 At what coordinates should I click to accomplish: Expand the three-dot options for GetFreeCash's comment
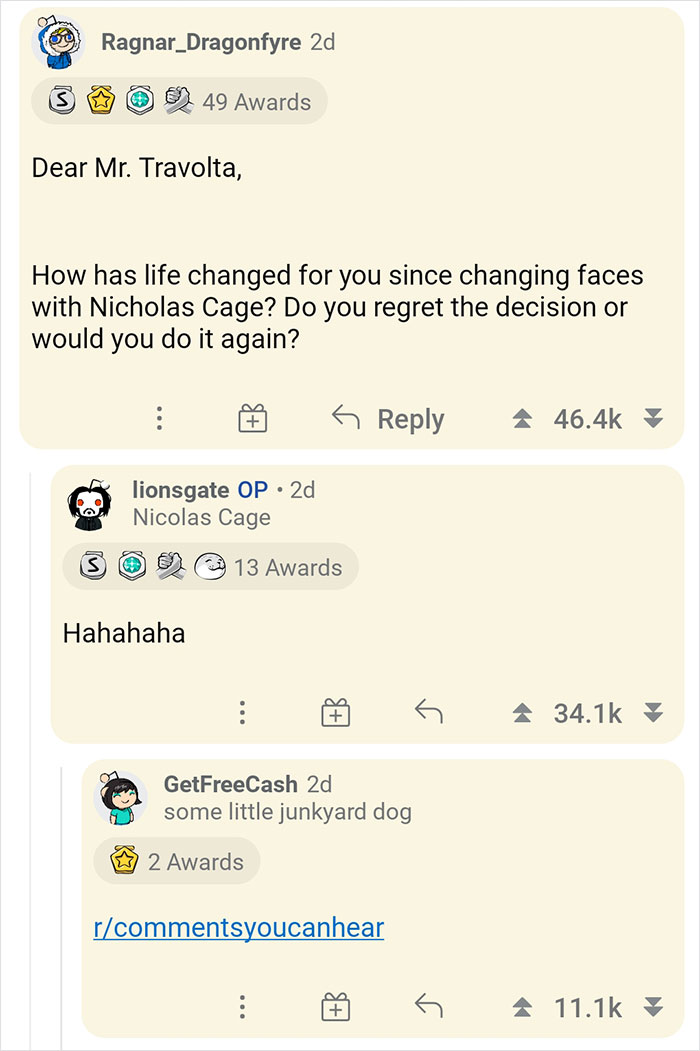pos(242,1007)
